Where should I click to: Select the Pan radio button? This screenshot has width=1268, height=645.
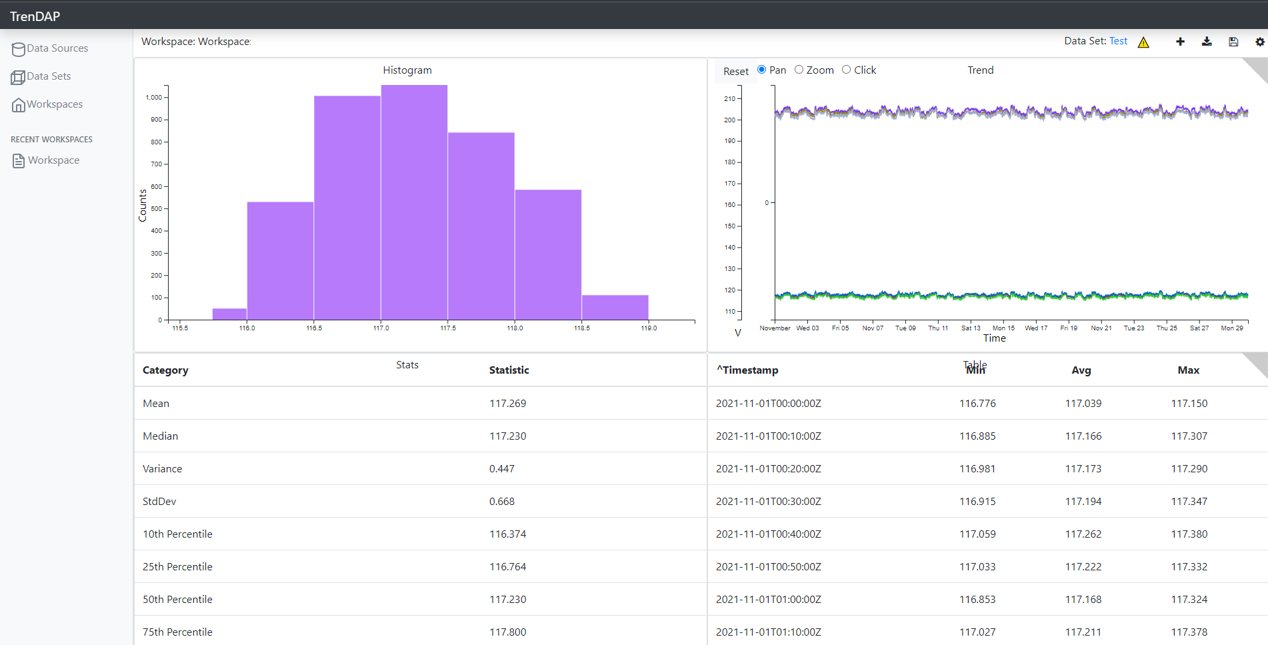[762, 70]
